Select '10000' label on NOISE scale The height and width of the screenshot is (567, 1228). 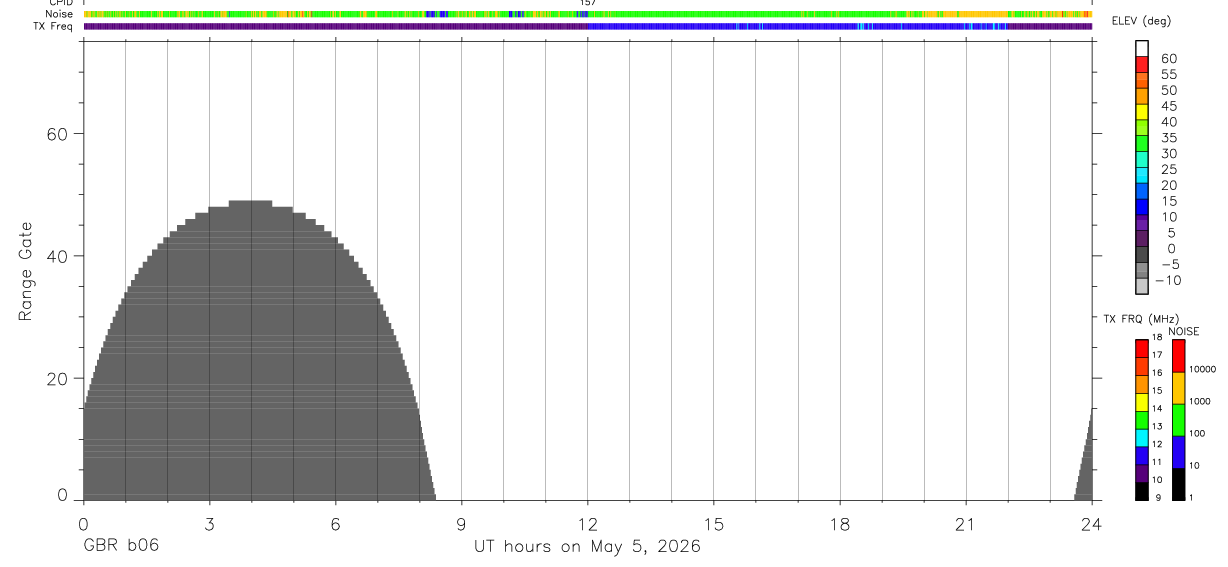click(1202, 369)
